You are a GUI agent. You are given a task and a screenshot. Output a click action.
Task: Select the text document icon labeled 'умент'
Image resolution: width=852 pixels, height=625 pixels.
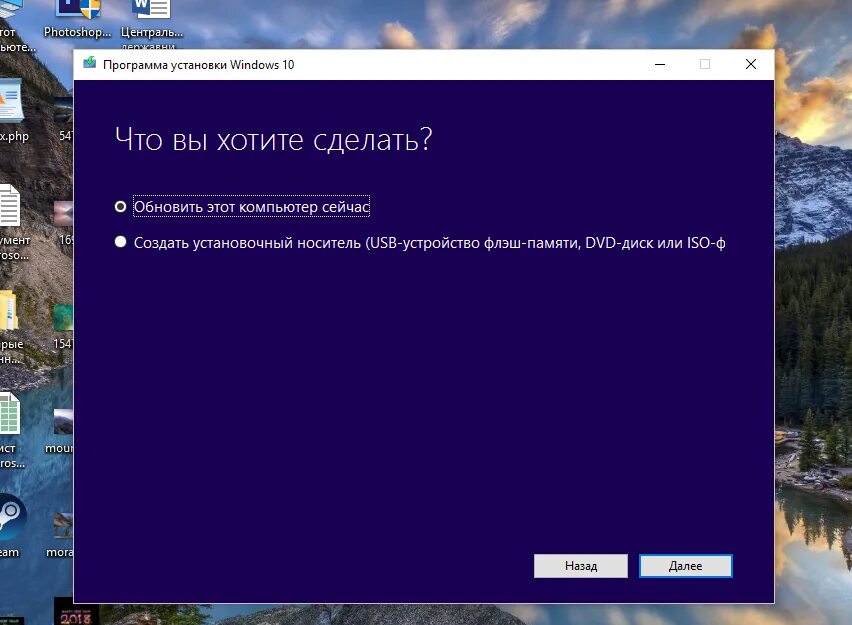[10, 205]
